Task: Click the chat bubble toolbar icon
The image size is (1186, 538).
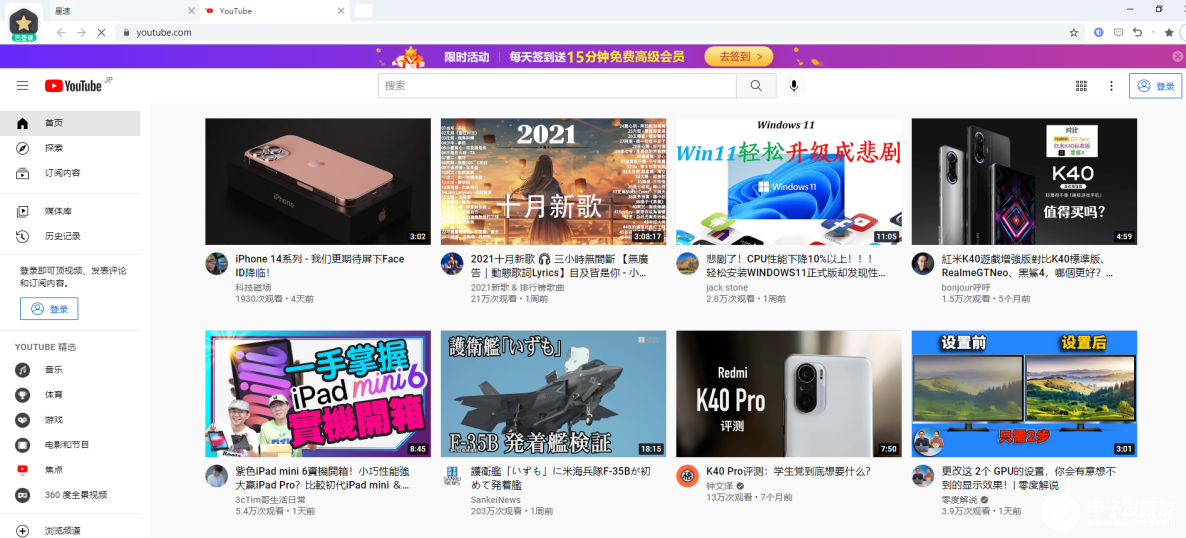Action: (1119, 33)
